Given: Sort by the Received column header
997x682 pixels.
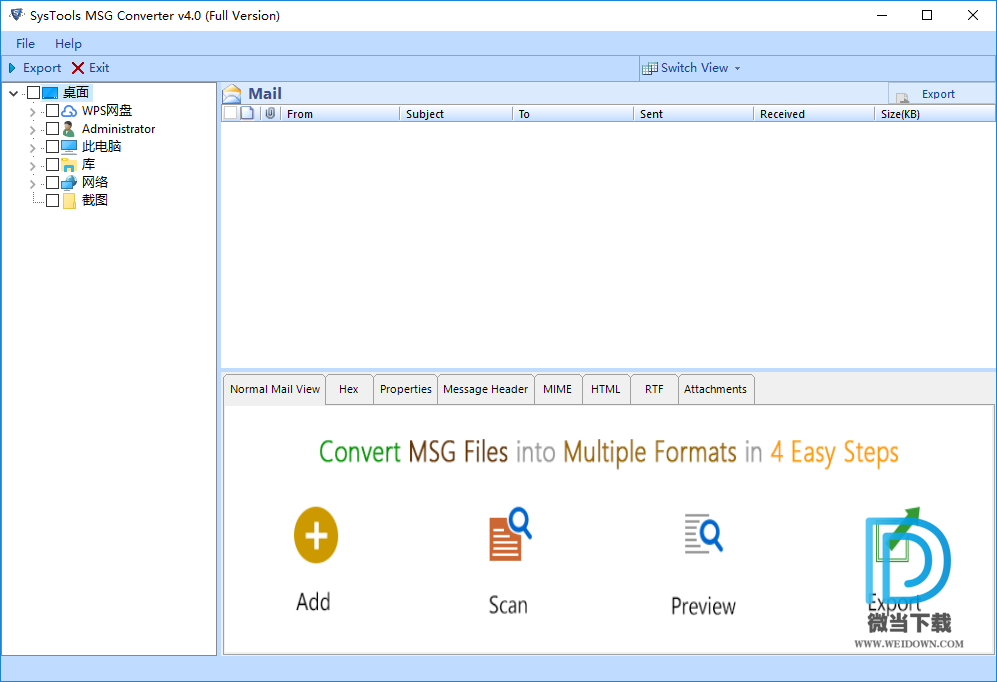Looking at the screenshot, I should [814, 114].
